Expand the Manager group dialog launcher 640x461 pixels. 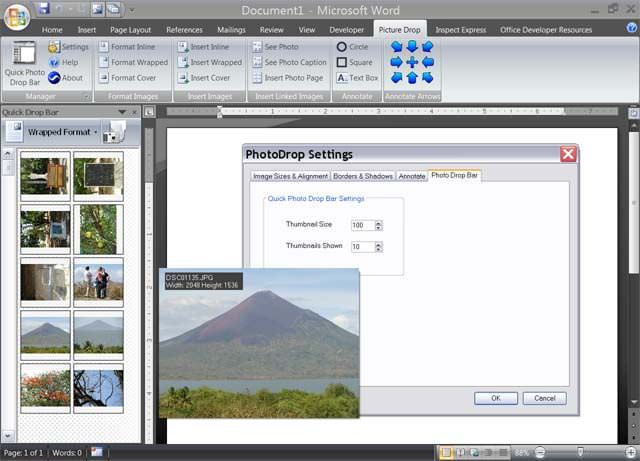86,96
